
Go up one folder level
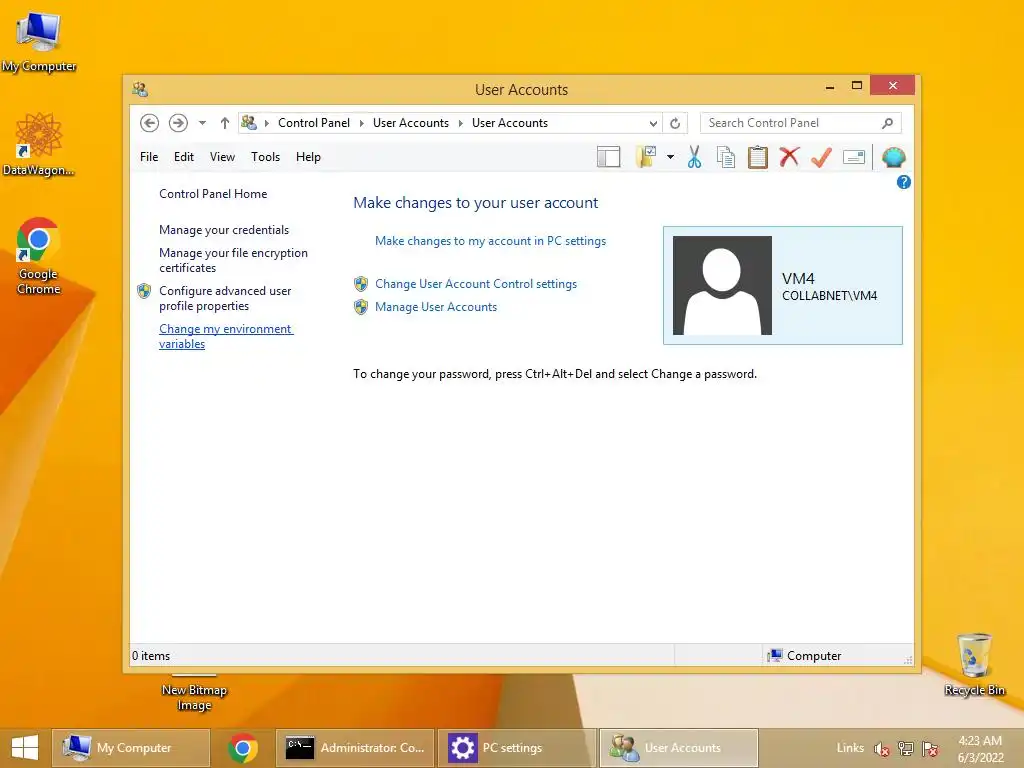(225, 123)
